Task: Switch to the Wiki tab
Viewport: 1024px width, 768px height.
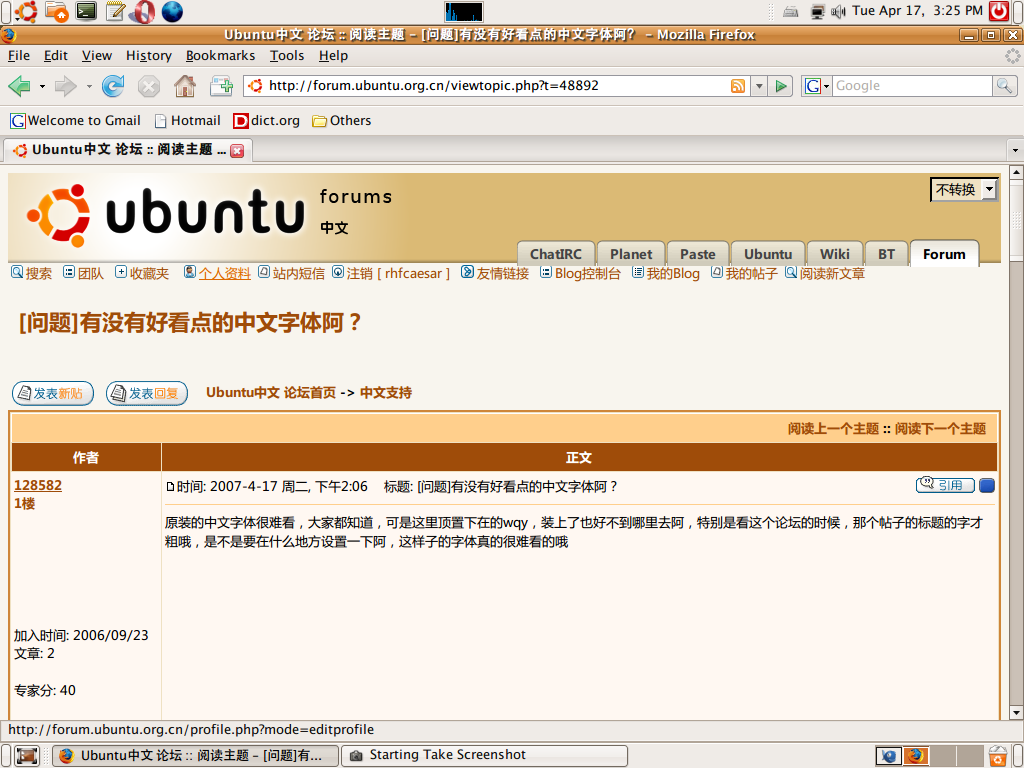Action: tap(835, 254)
